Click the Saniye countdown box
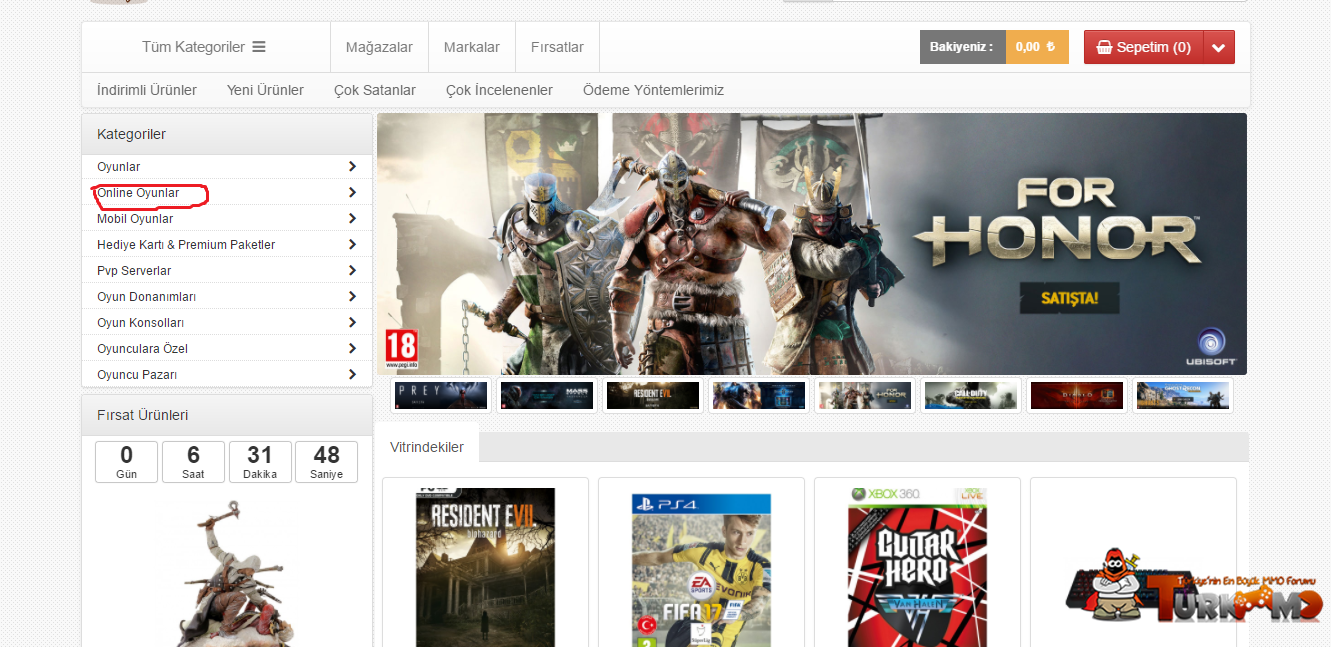Image resolution: width=1331 pixels, height=647 pixels. (326, 462)
